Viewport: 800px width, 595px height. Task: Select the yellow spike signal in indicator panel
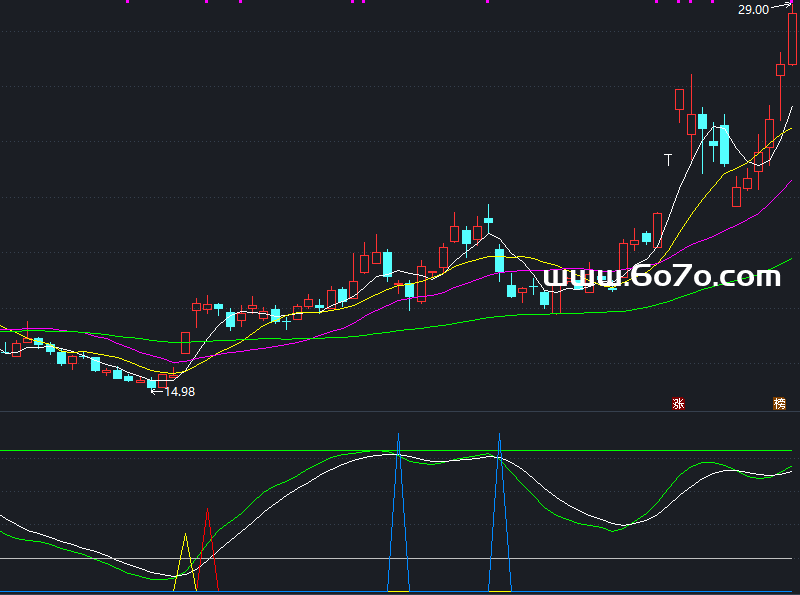pos(186,550)
